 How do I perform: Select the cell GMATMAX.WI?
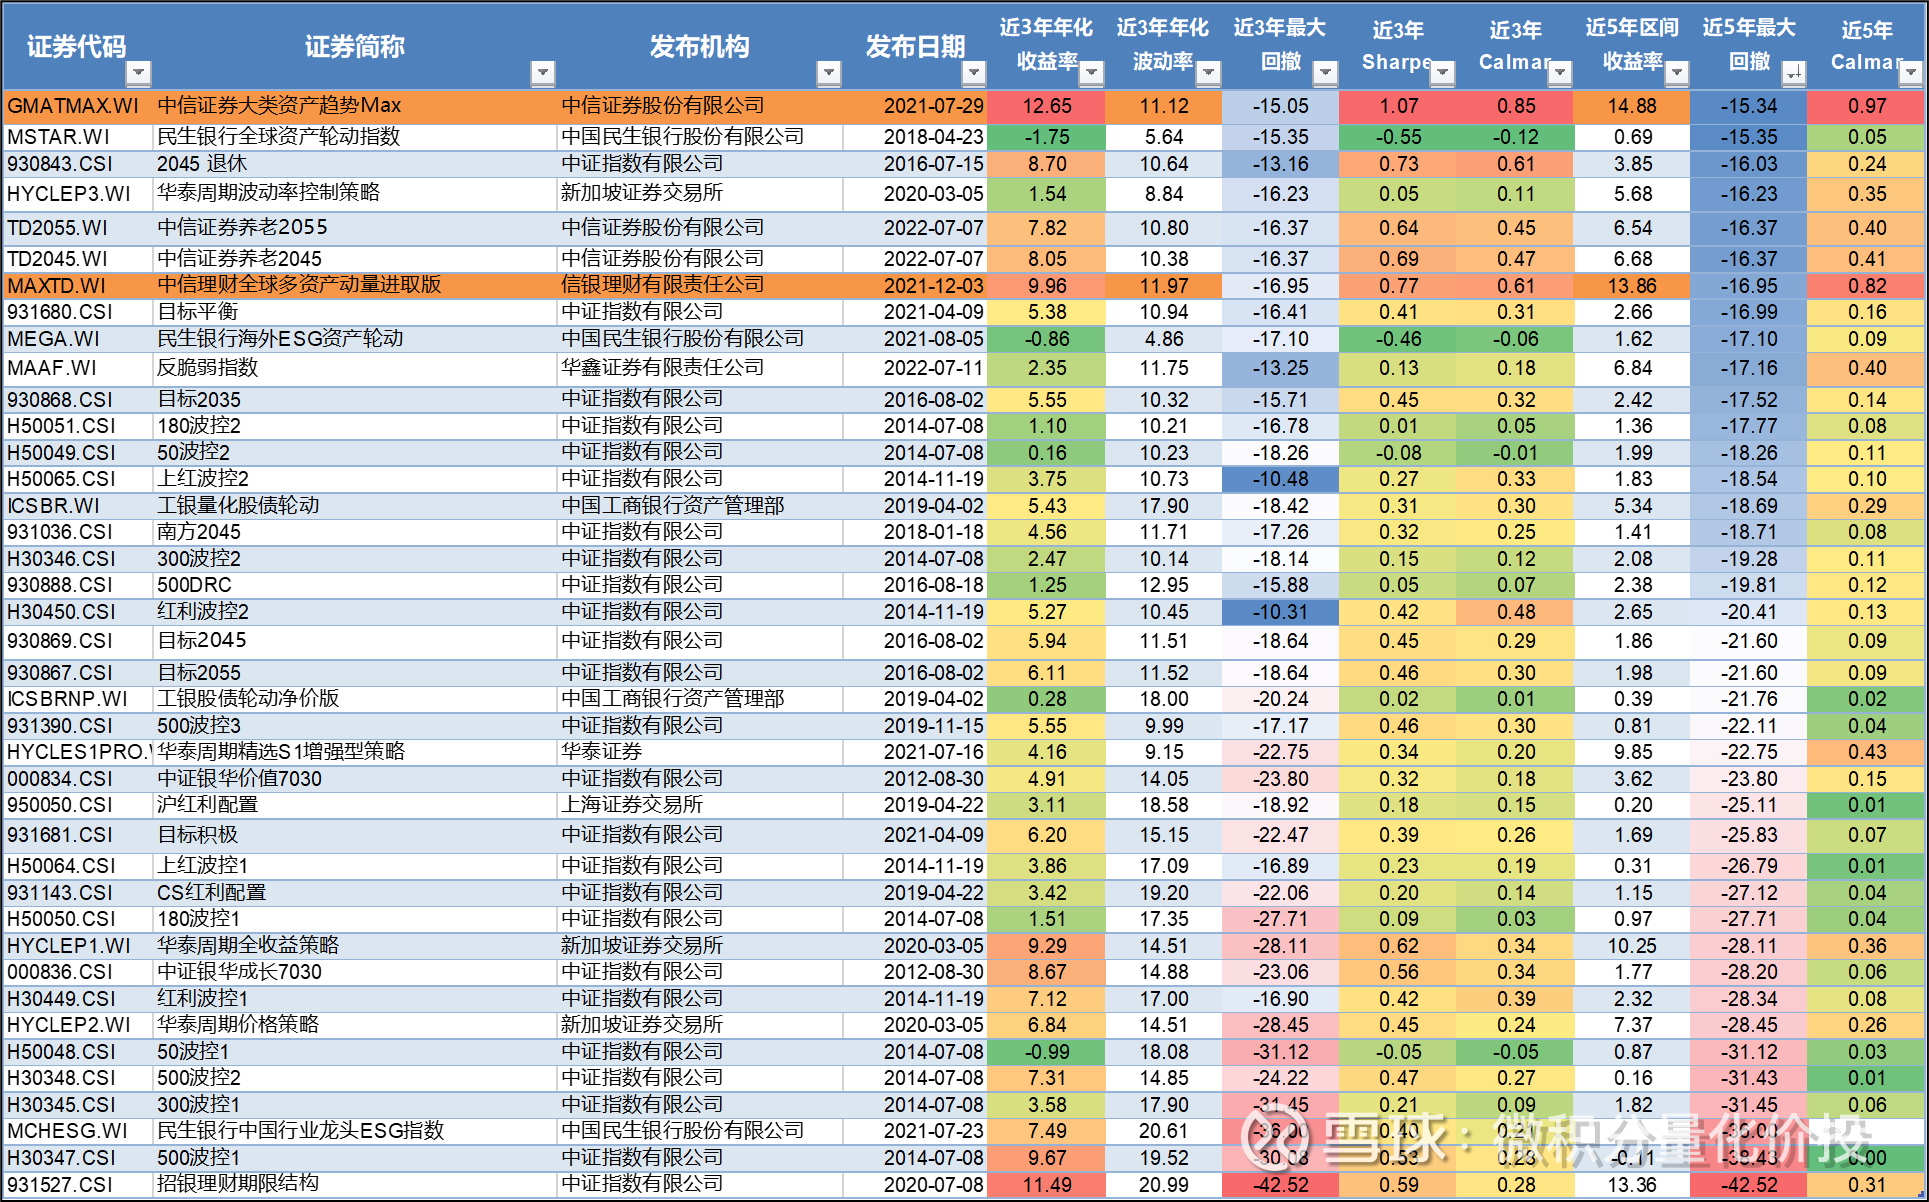(78, 106)
